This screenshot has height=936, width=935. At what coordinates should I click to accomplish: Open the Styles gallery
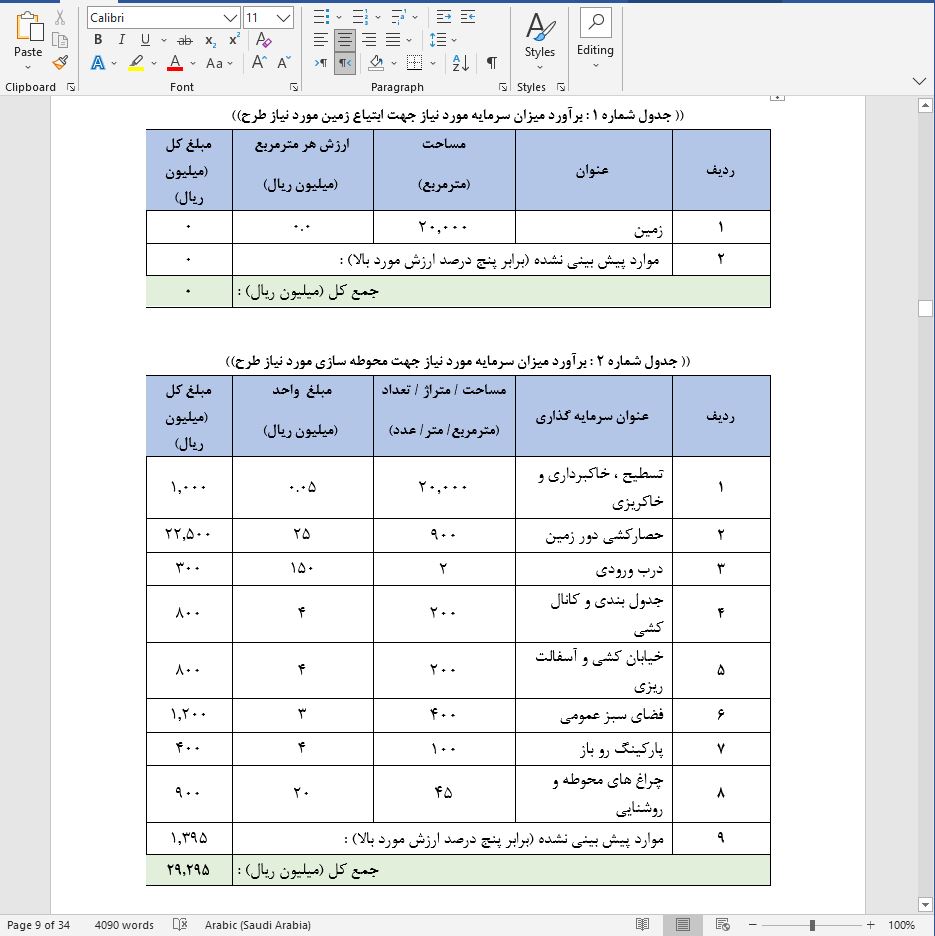[540, 39]
